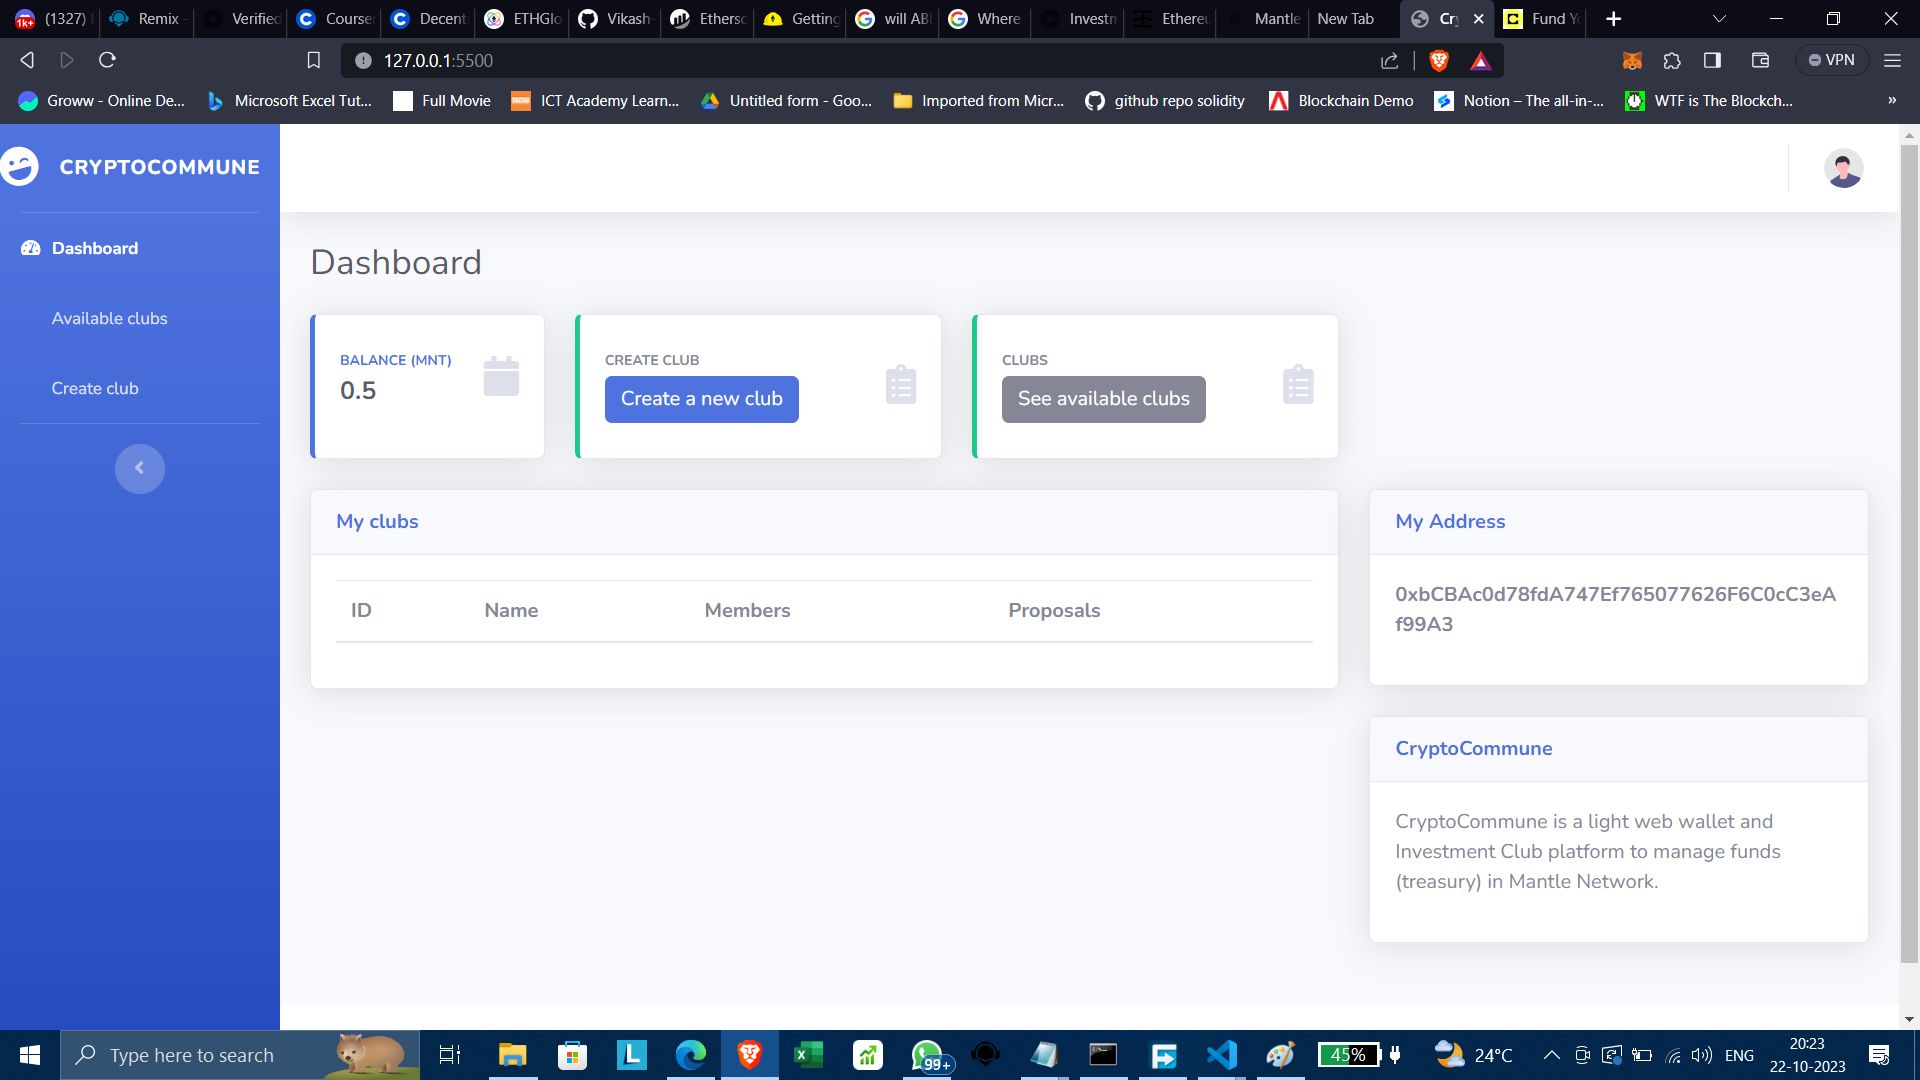The image size is (1920, 1080).
Task: Switch to the ETHGlo tab
Action: tap(523, 19)
